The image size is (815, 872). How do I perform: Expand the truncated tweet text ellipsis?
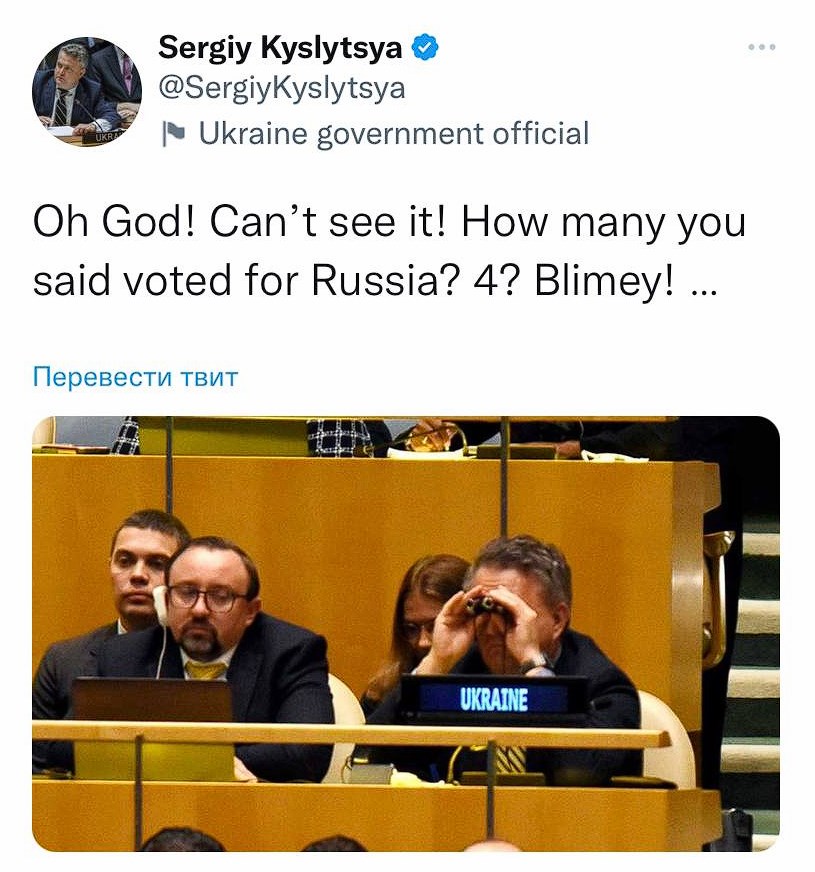pyautogui.click(x=704, y=282)
